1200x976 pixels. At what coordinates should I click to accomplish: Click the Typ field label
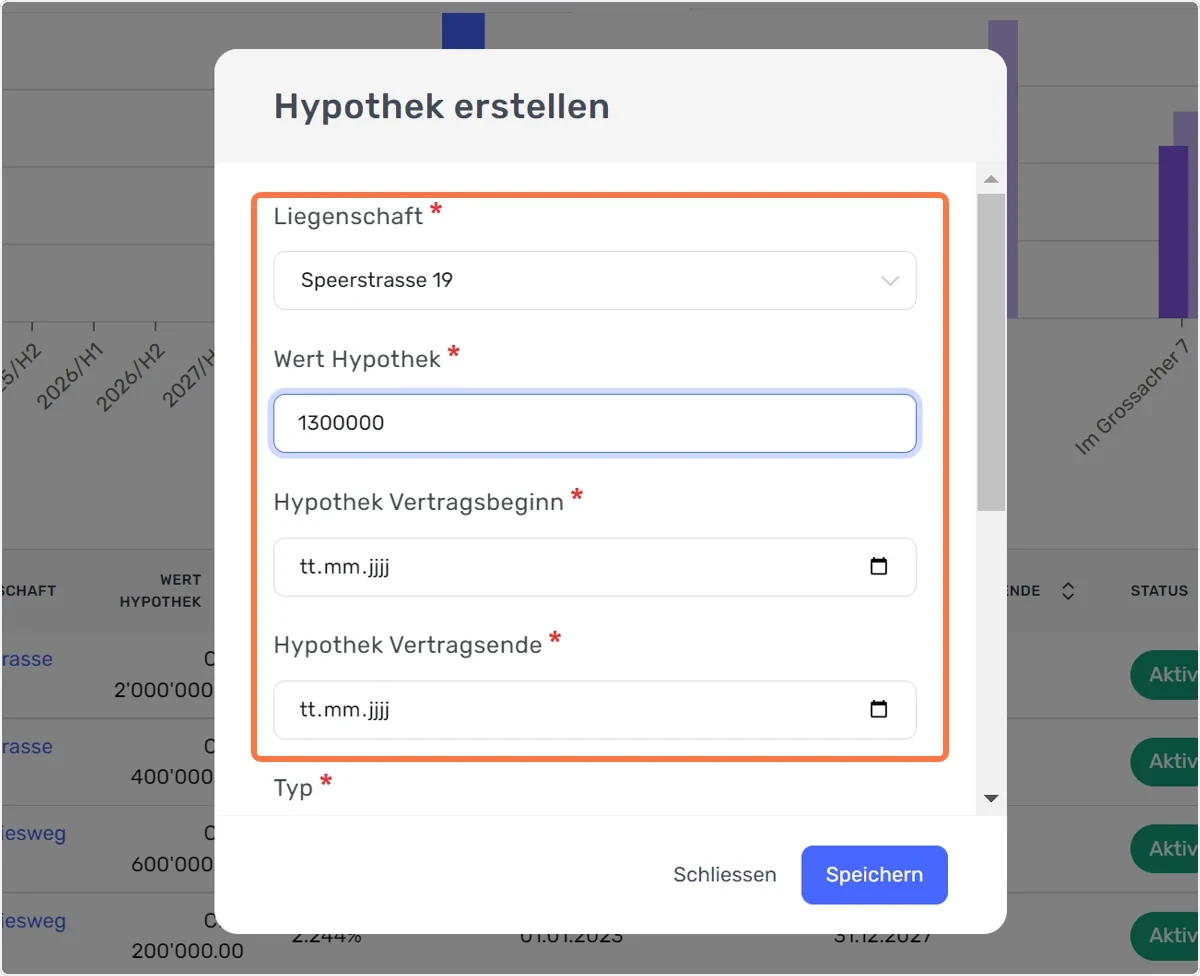pos(293,788)
